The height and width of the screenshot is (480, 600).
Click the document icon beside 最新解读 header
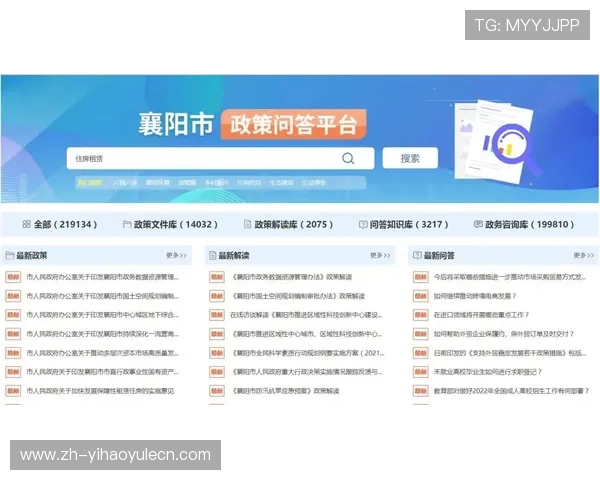point(212,255)
